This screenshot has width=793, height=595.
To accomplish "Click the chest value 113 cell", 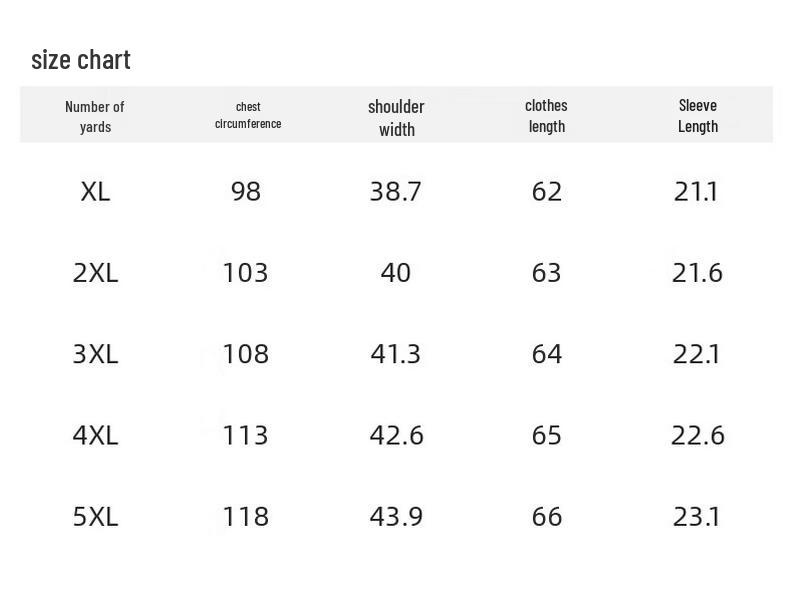I will tap(246, 435).
